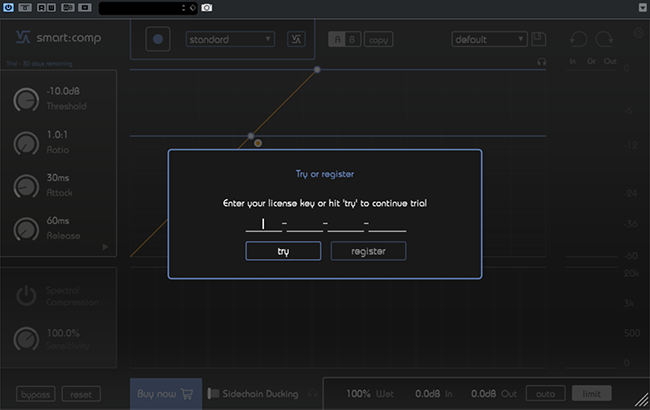650x410 pixels.
Task: Click the 'copy' button next to A/B
Action: click(x=378, y=40)
